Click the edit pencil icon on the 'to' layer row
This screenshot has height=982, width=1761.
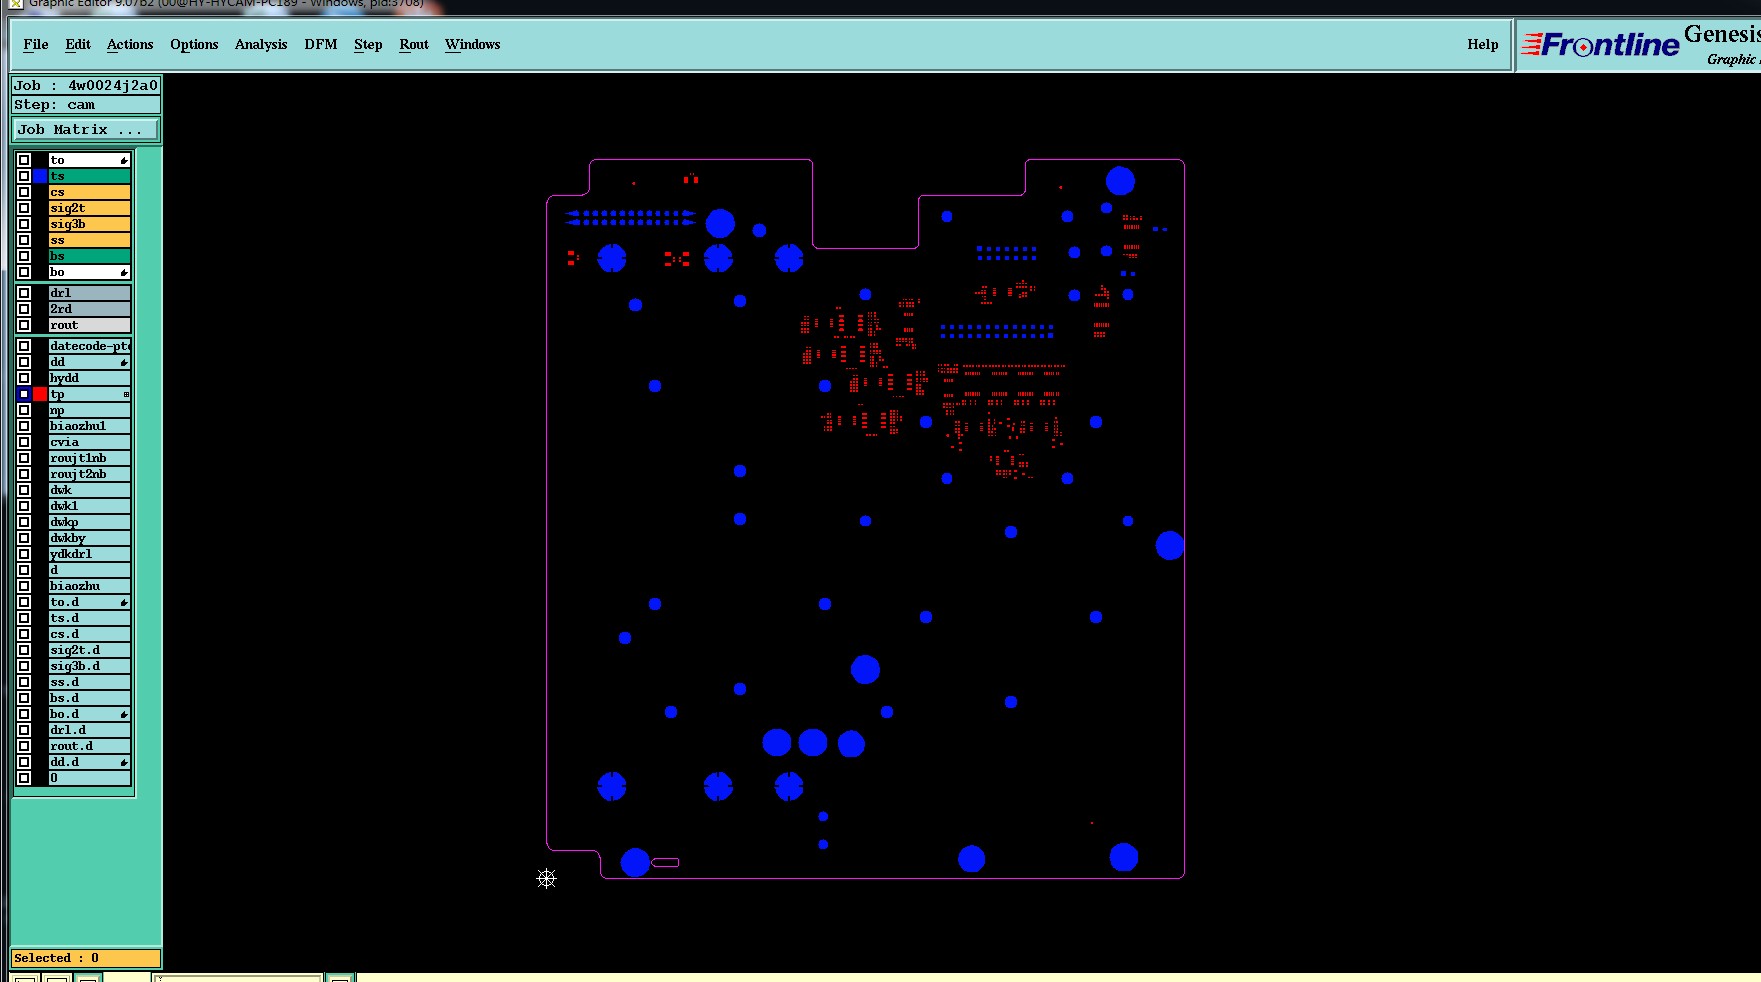pos(124,160)
